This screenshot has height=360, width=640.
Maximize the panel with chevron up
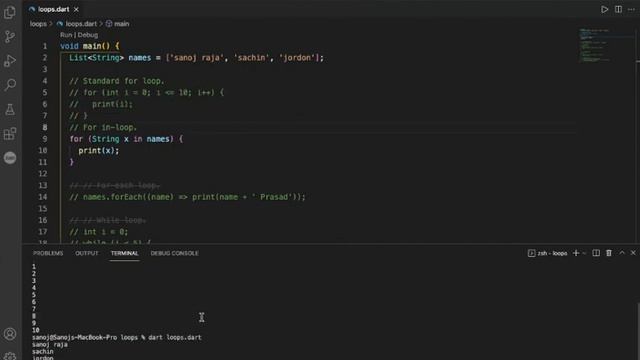point(622,253)
